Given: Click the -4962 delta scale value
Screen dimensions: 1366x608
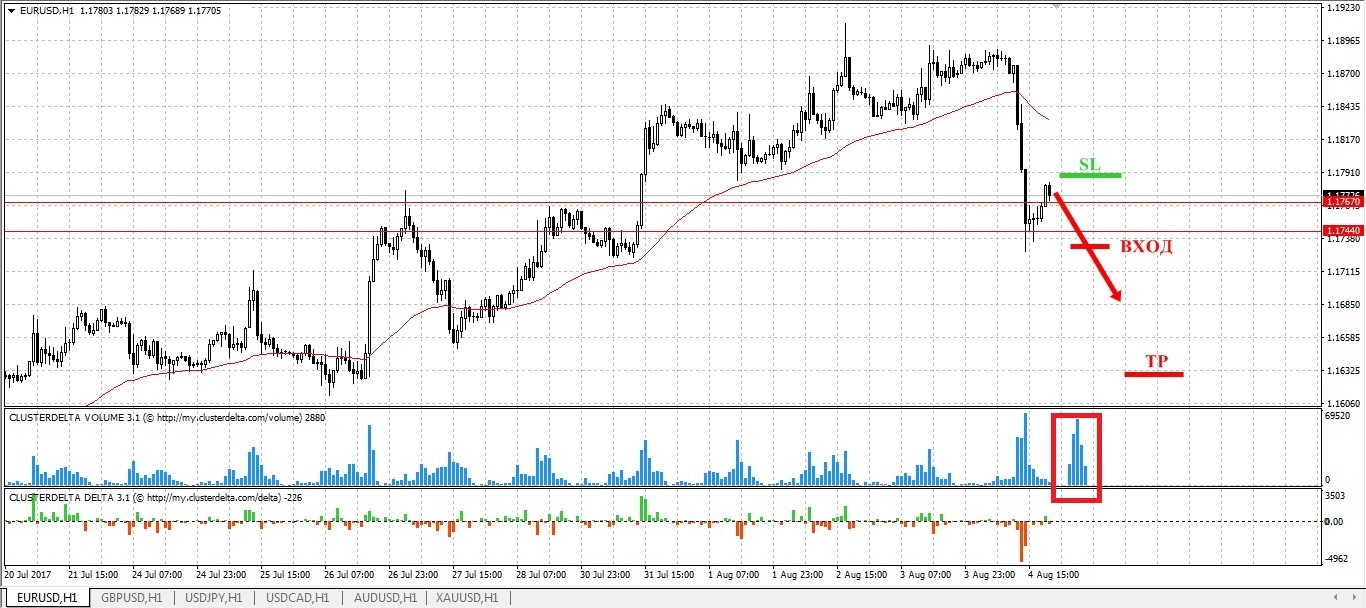Looking at the screenshot, I should click(1337, 560).
